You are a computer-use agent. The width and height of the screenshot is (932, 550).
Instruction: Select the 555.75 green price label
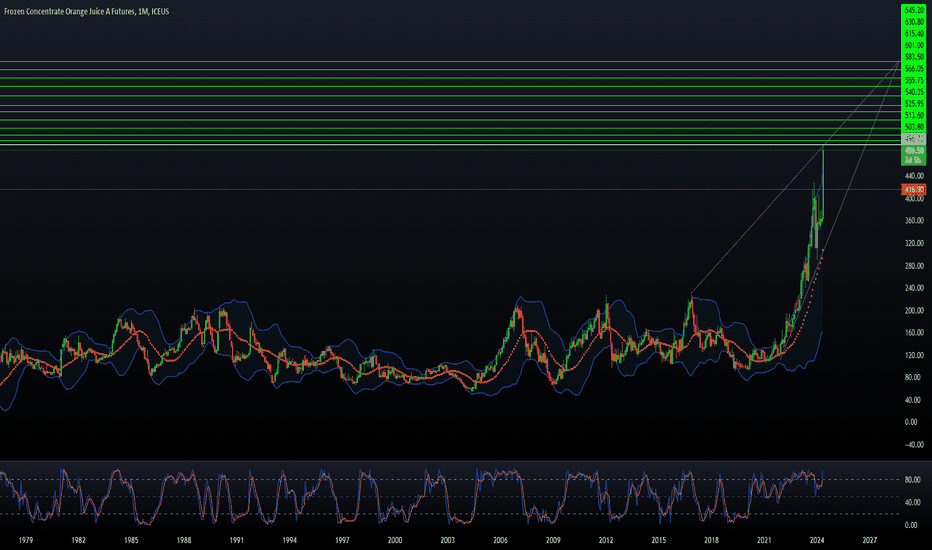914,80
